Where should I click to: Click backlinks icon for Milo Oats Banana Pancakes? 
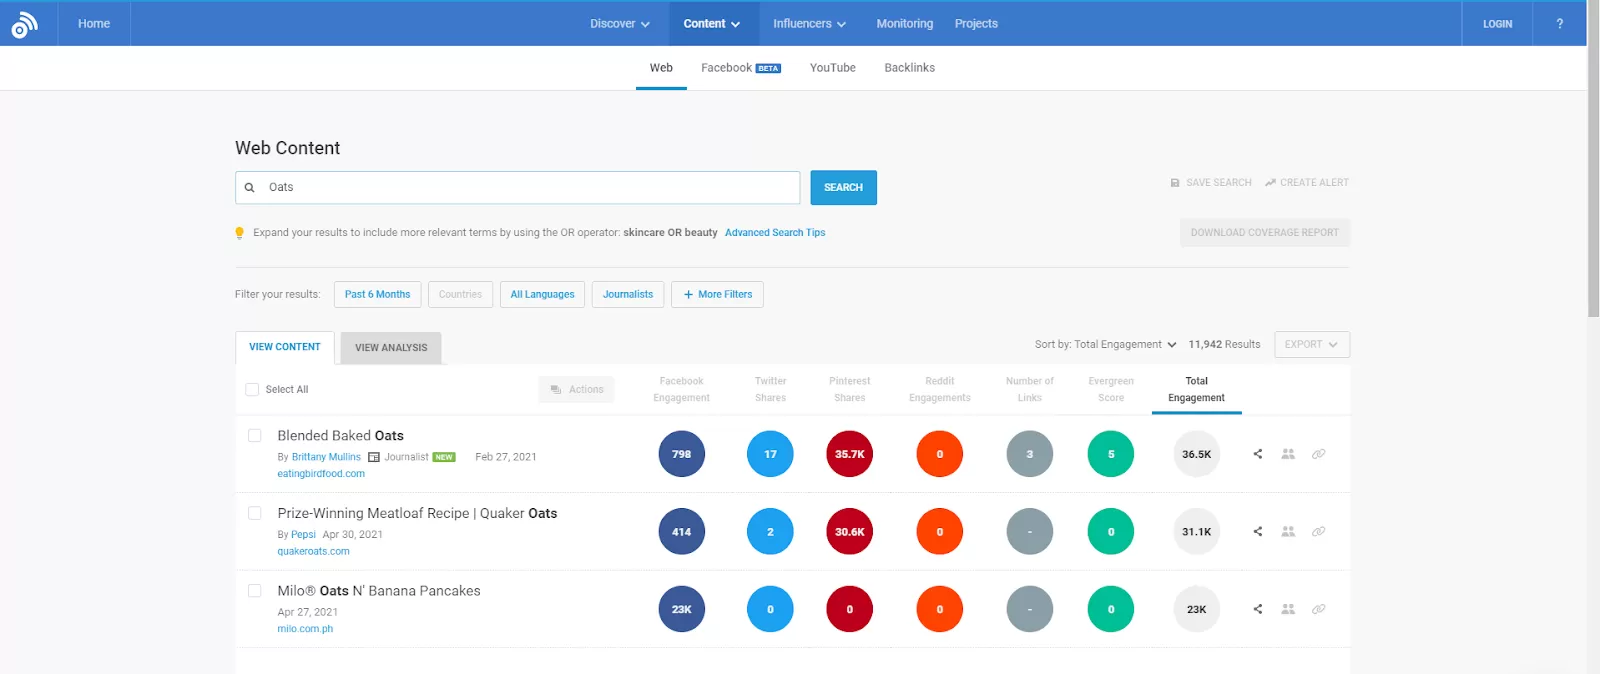coord(1319,609)
